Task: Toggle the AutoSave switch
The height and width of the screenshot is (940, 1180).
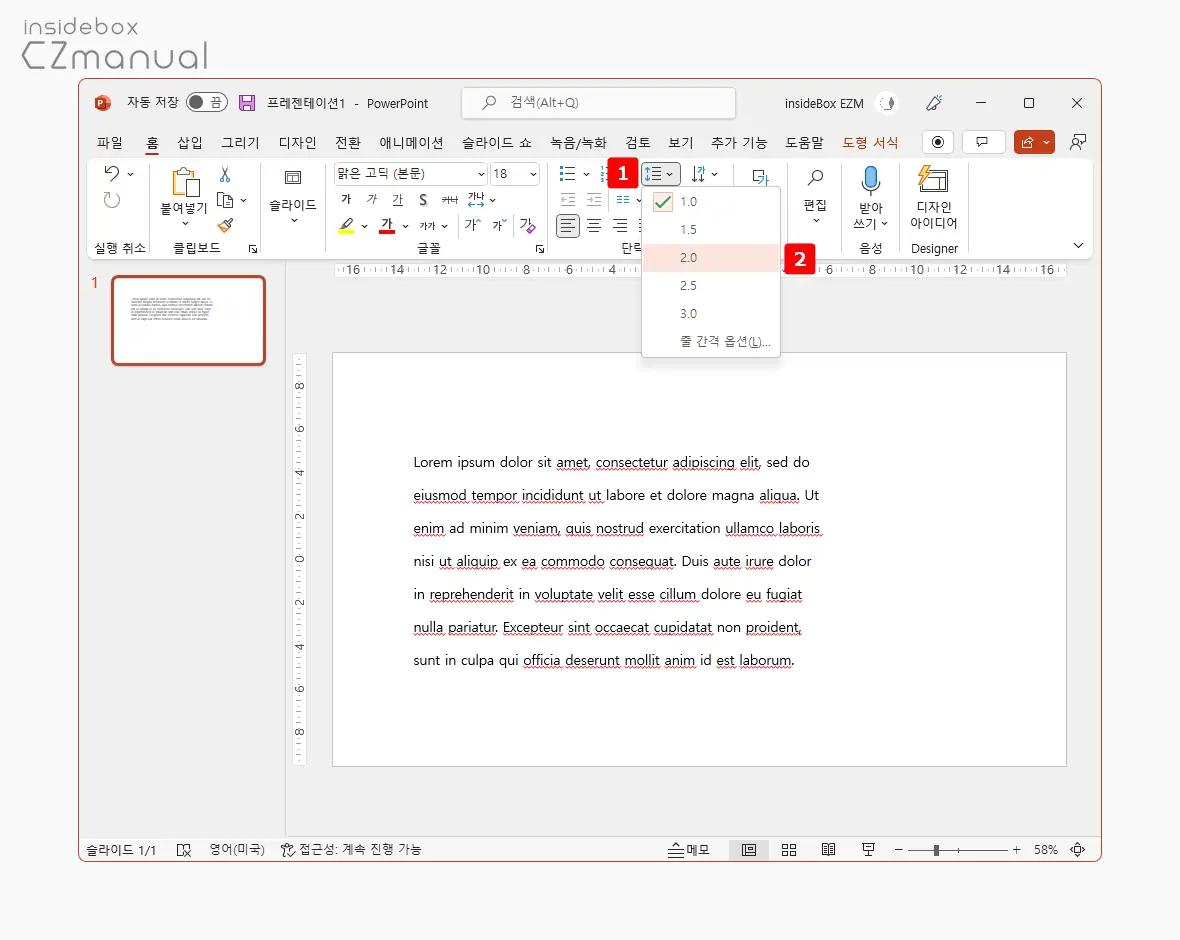Action: coord(207,103)
